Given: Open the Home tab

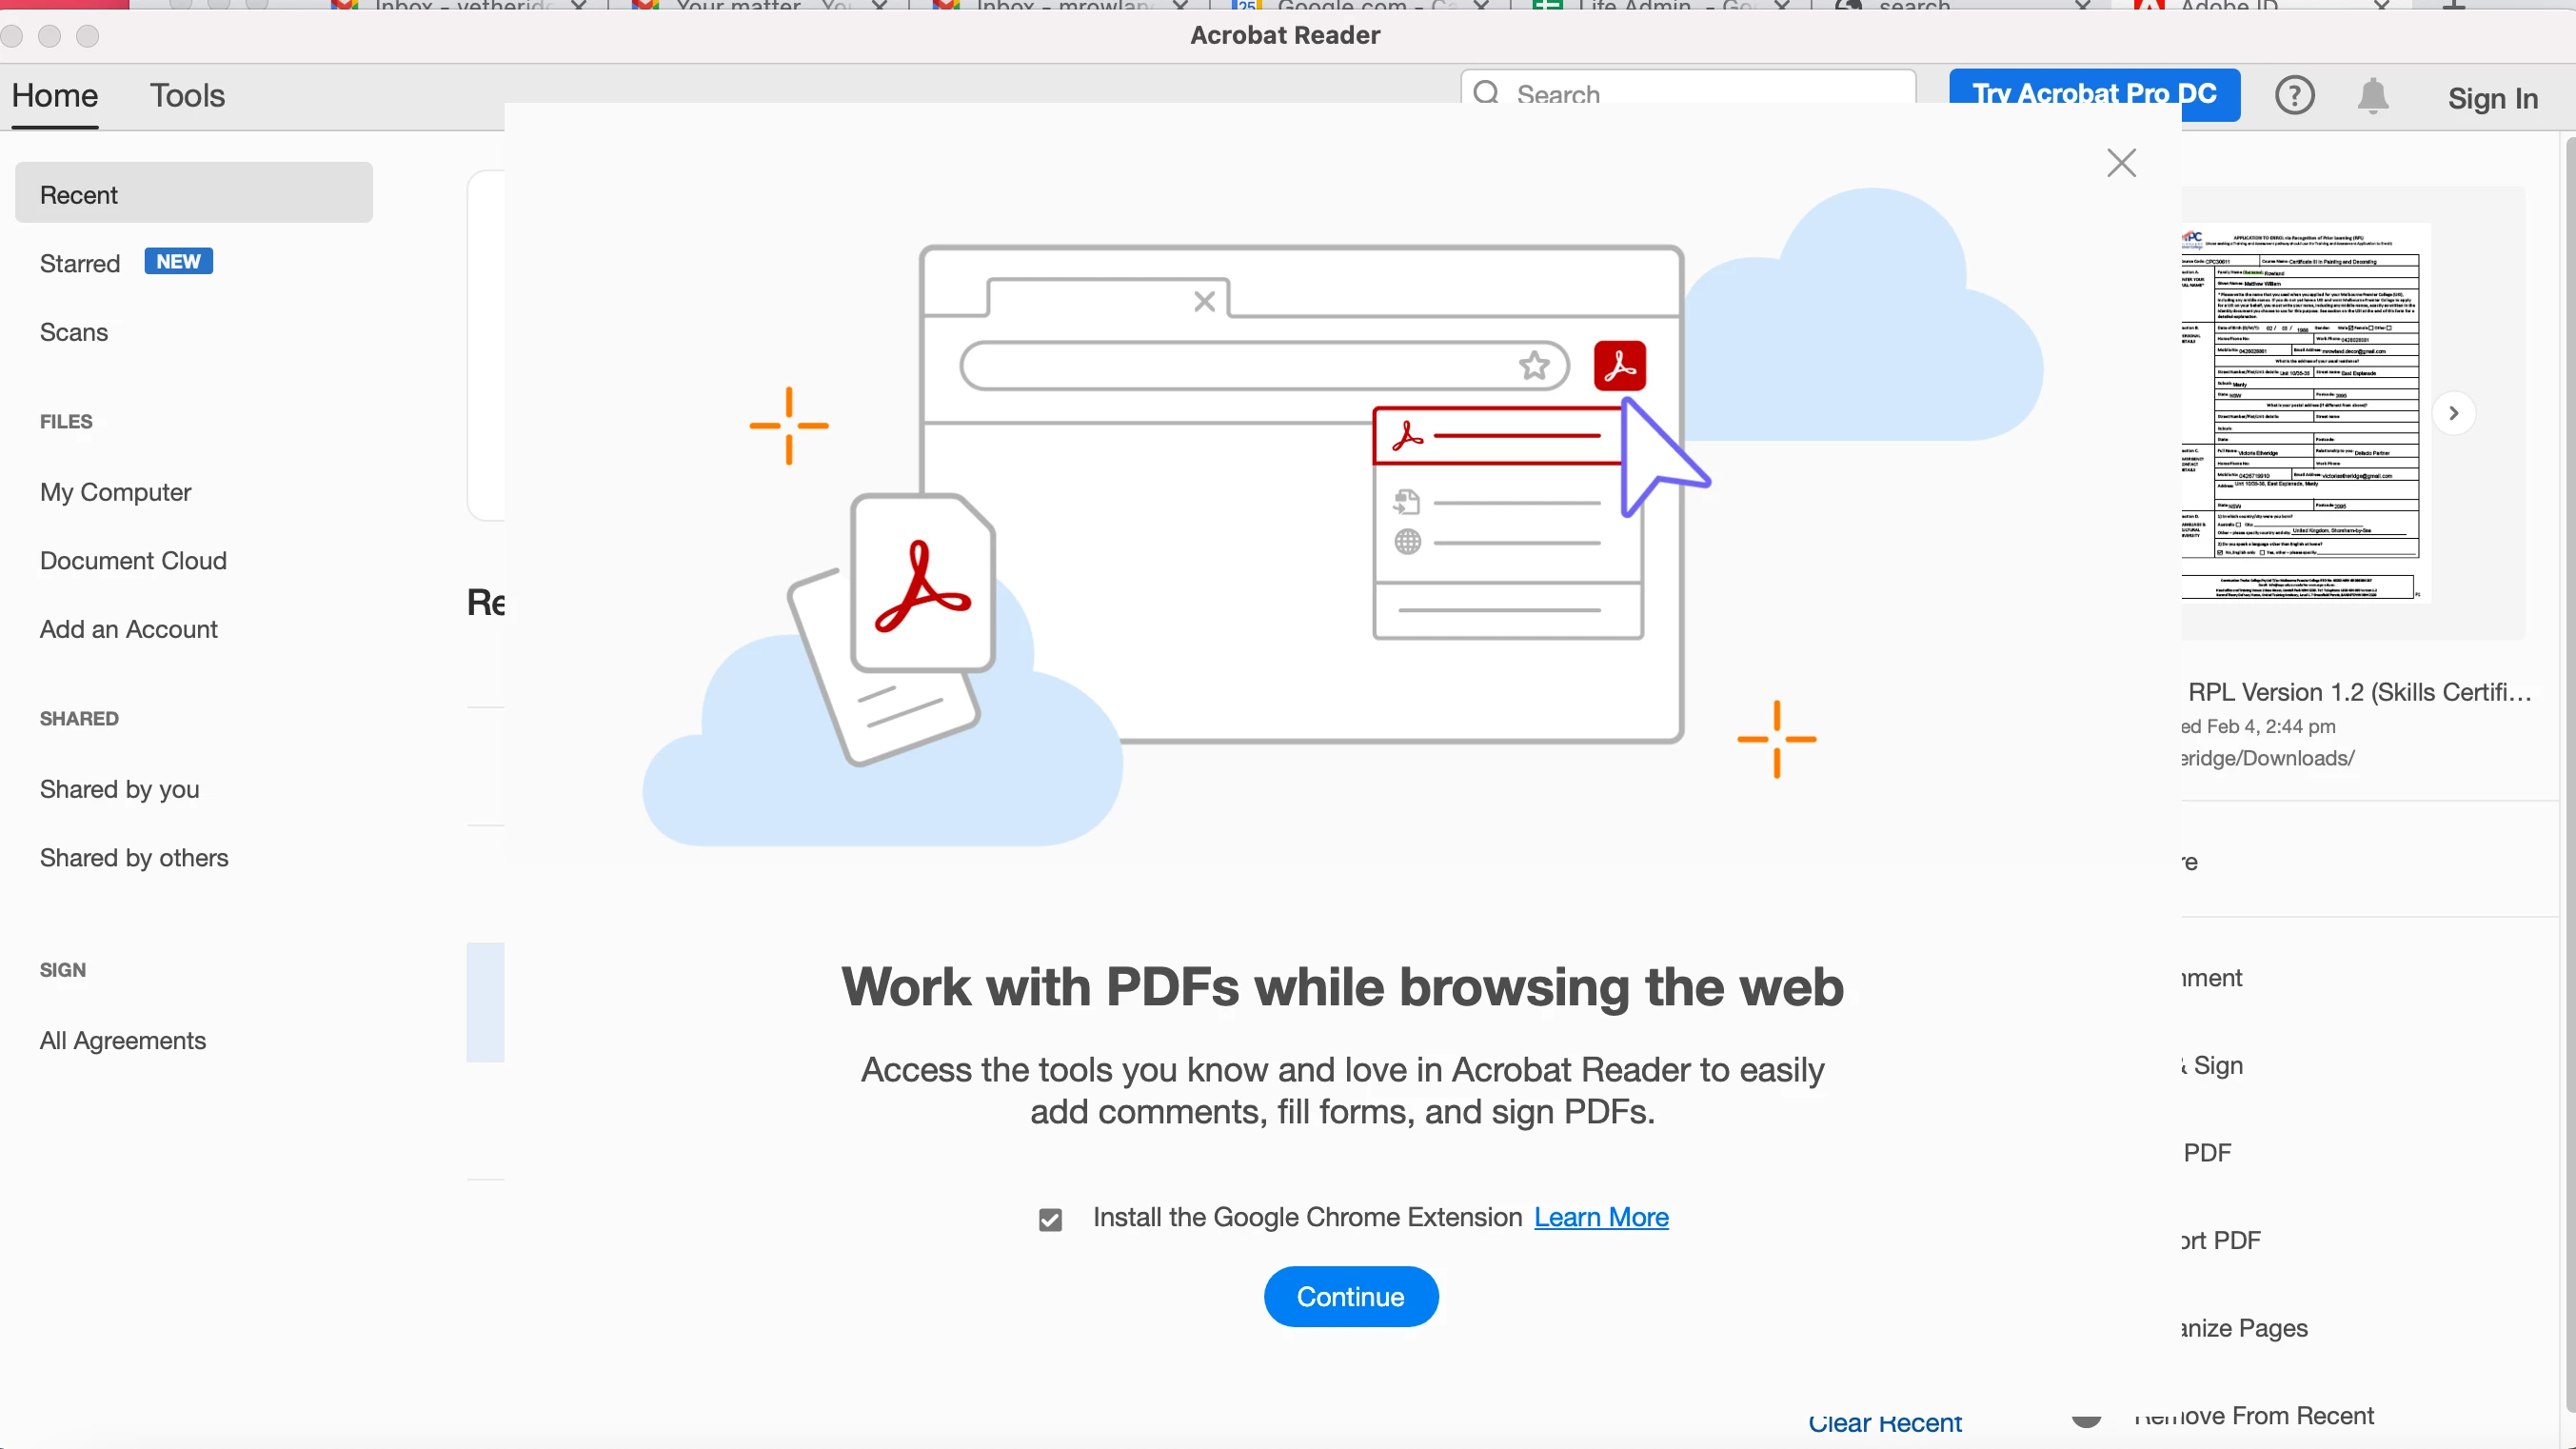Looking at the screenshot, I should [55, 96].
